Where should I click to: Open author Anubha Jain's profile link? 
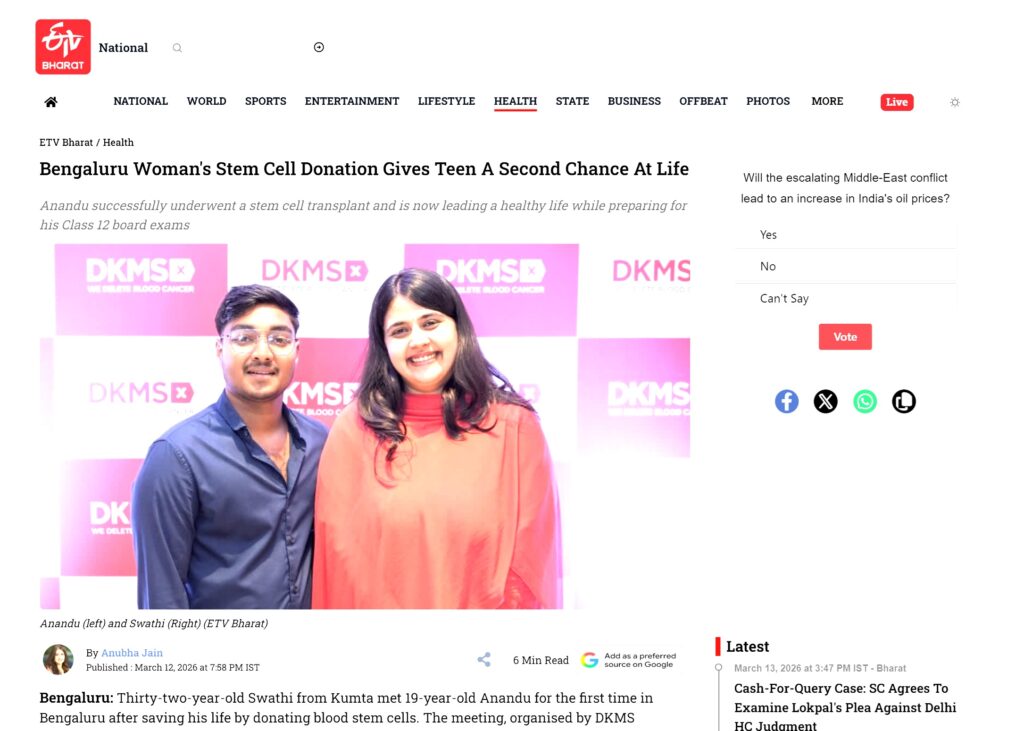132,653
